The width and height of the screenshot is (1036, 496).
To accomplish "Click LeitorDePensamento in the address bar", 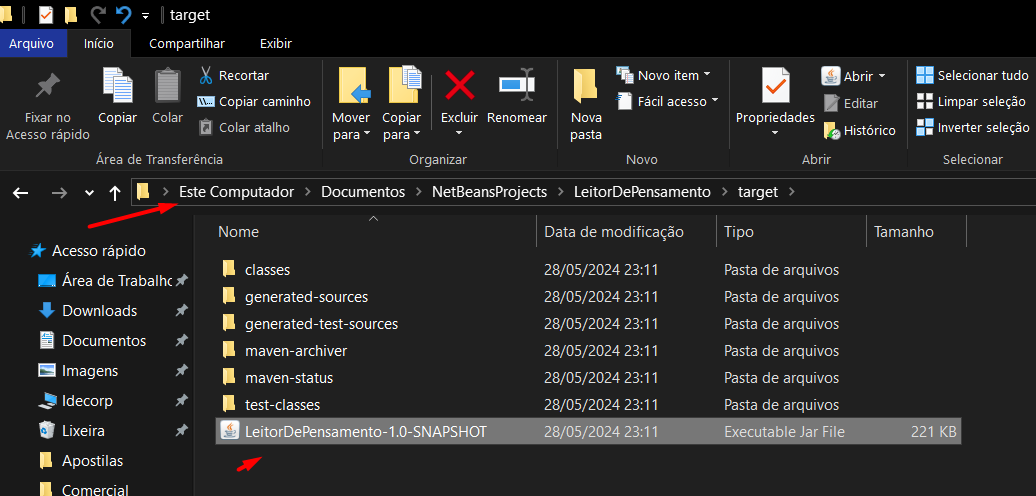I will click(642, 192).
